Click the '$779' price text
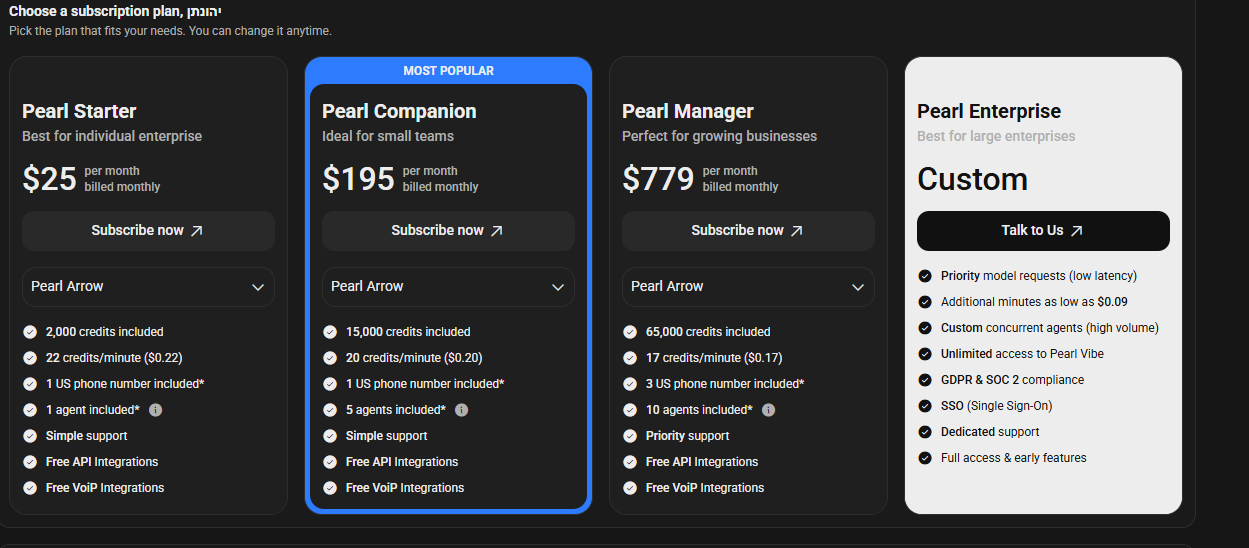Image resolution: width=1249 pixels, height=548 pixels. 658,179
